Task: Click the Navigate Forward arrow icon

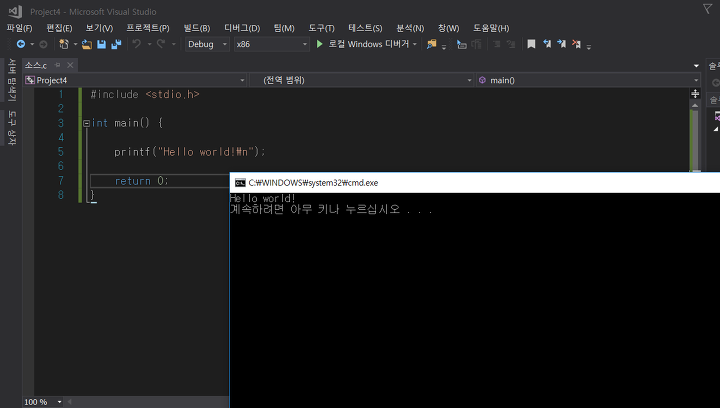Action: [x=43, y=44]
